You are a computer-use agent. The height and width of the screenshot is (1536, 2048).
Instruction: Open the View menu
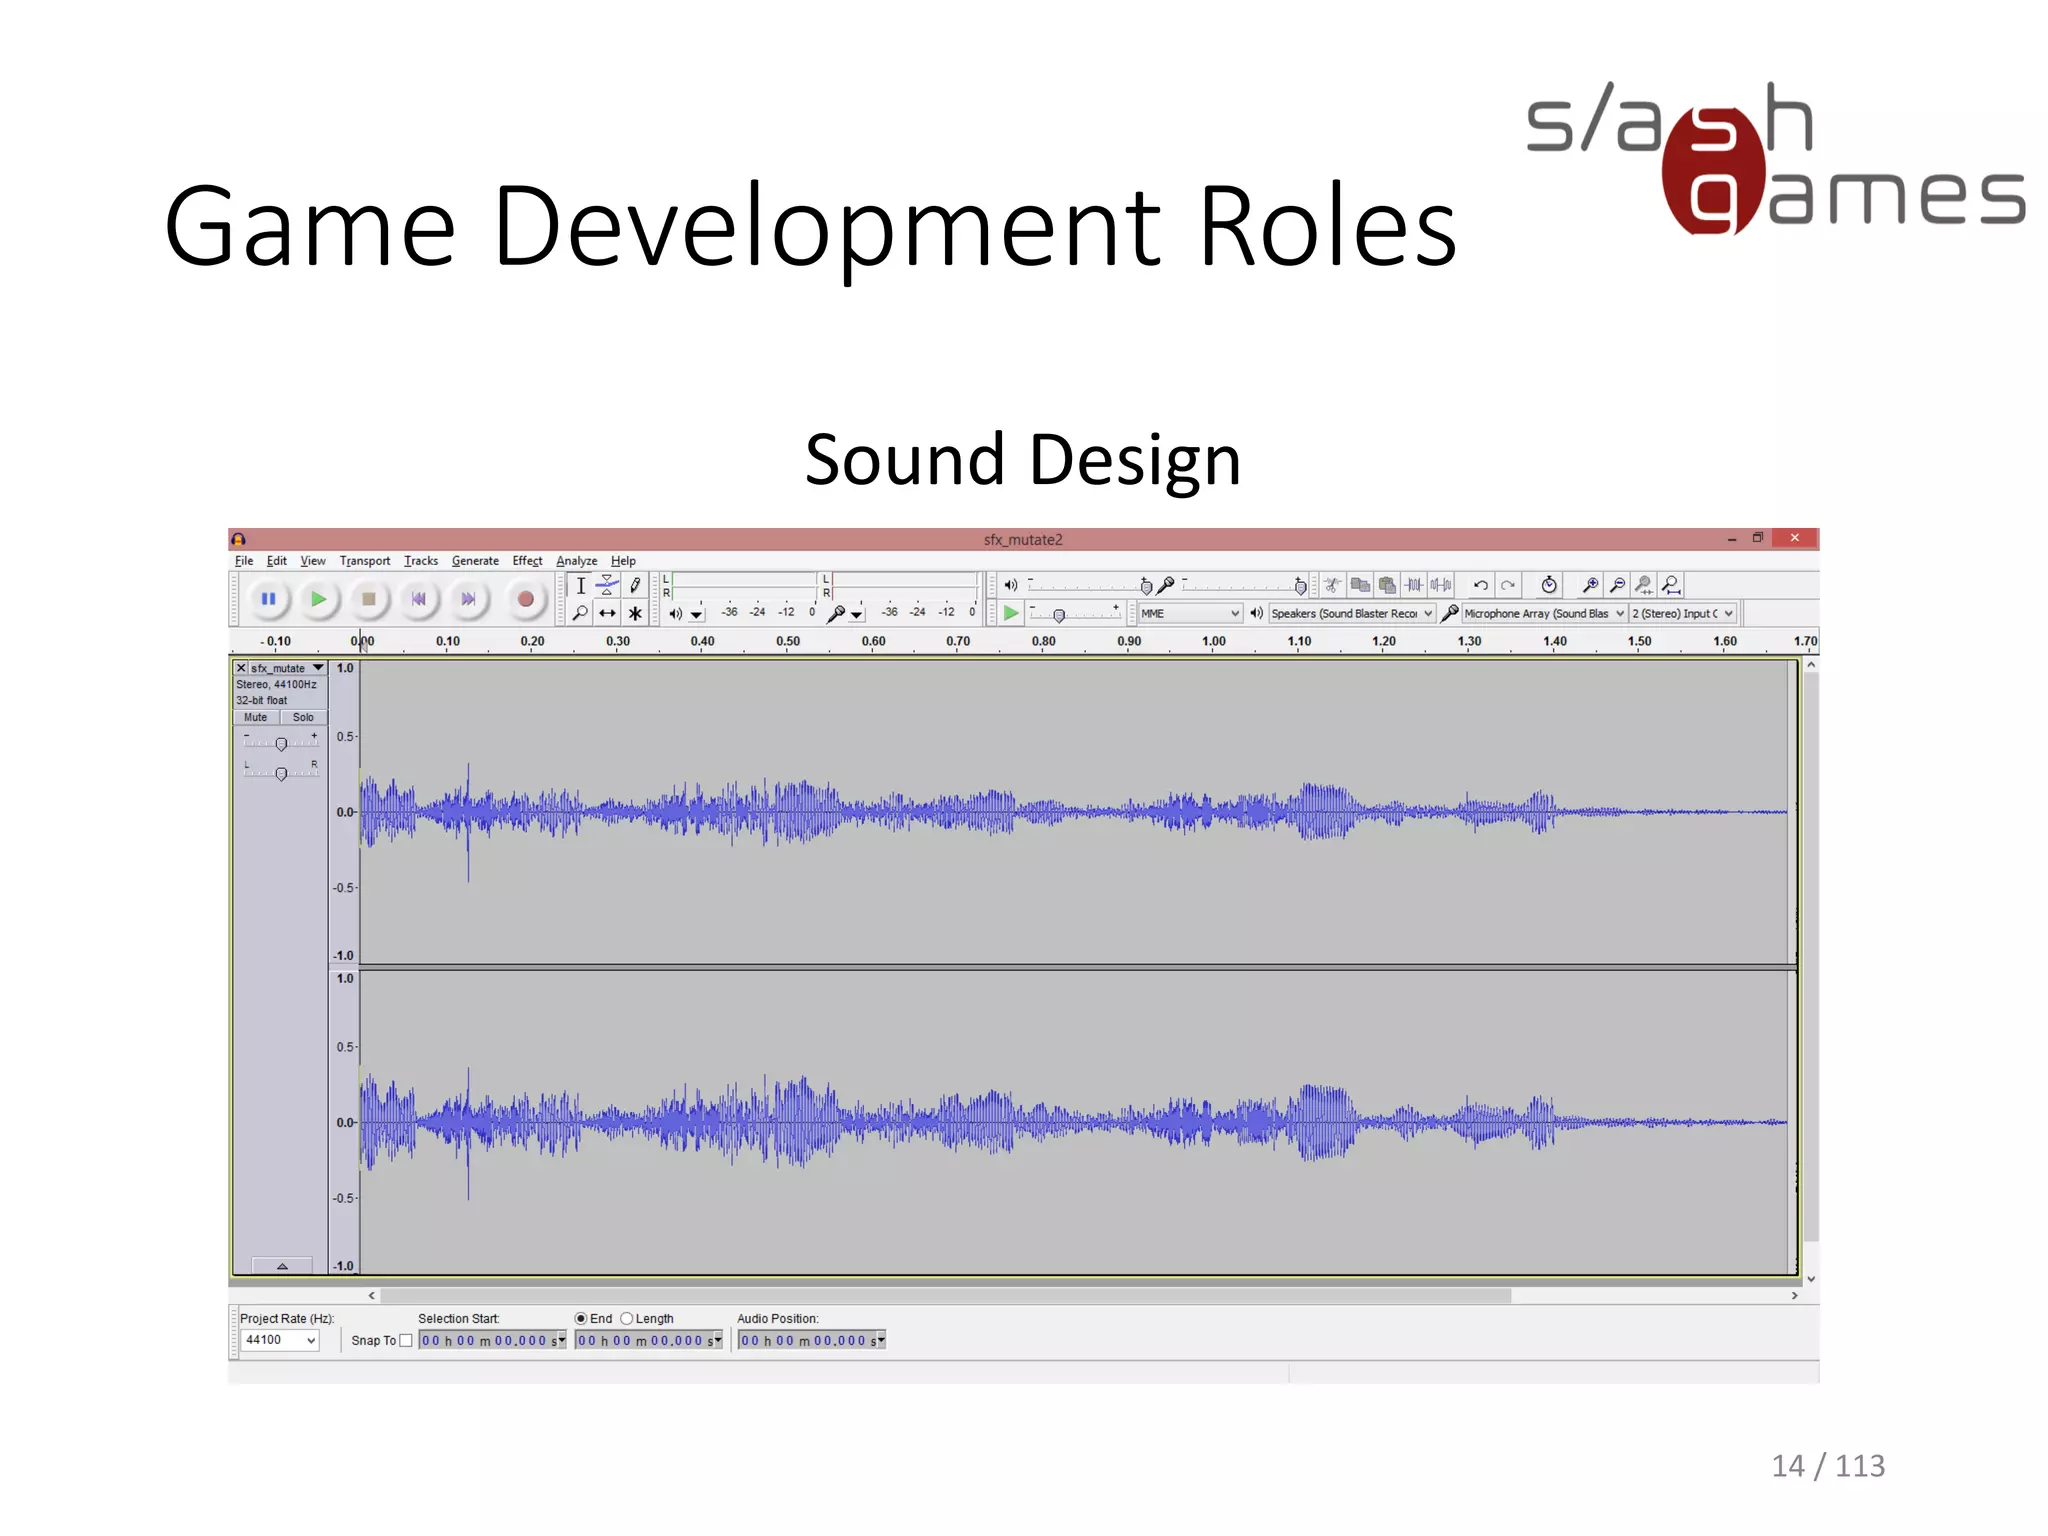coord(313,561)
